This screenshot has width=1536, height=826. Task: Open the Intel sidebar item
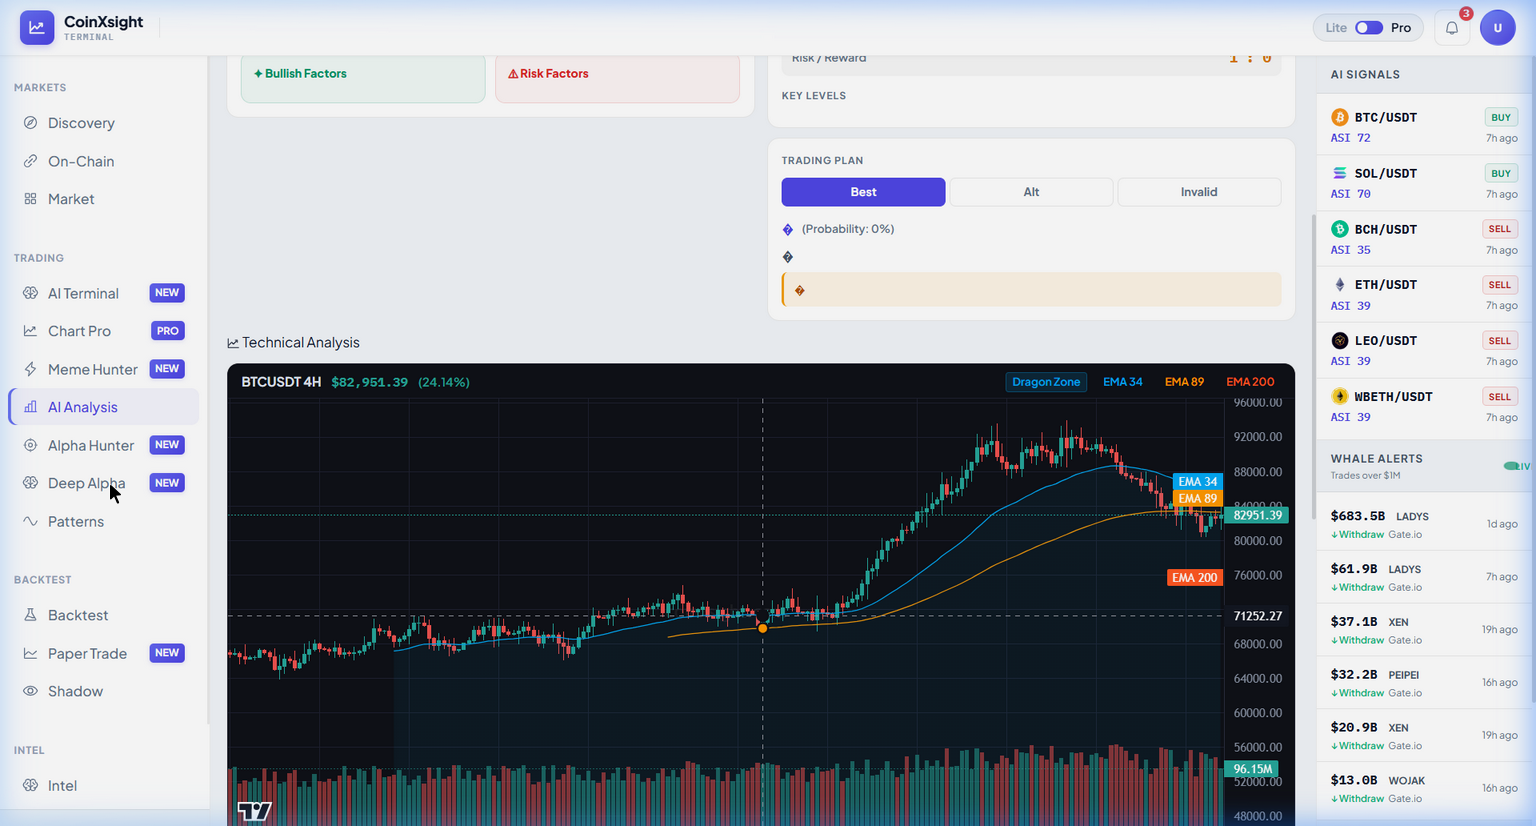click(x=104, y=785)
